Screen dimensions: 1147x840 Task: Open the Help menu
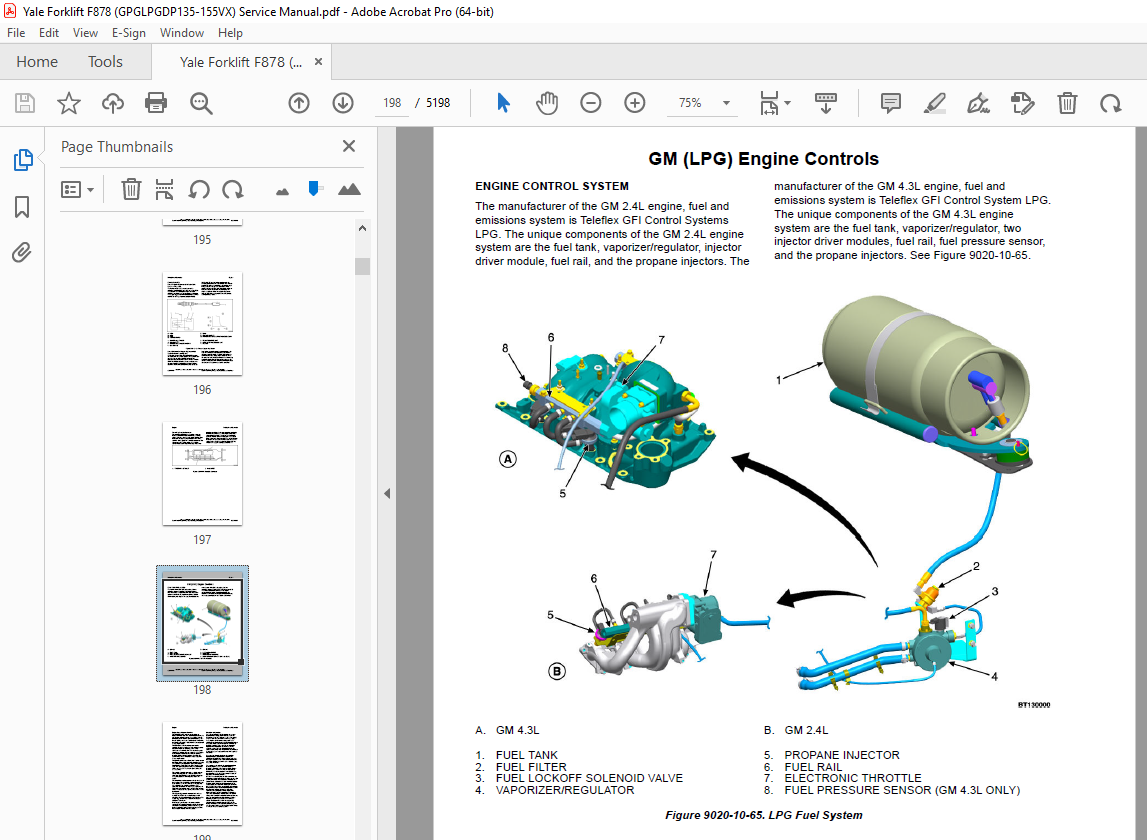[x=230, y=33]
